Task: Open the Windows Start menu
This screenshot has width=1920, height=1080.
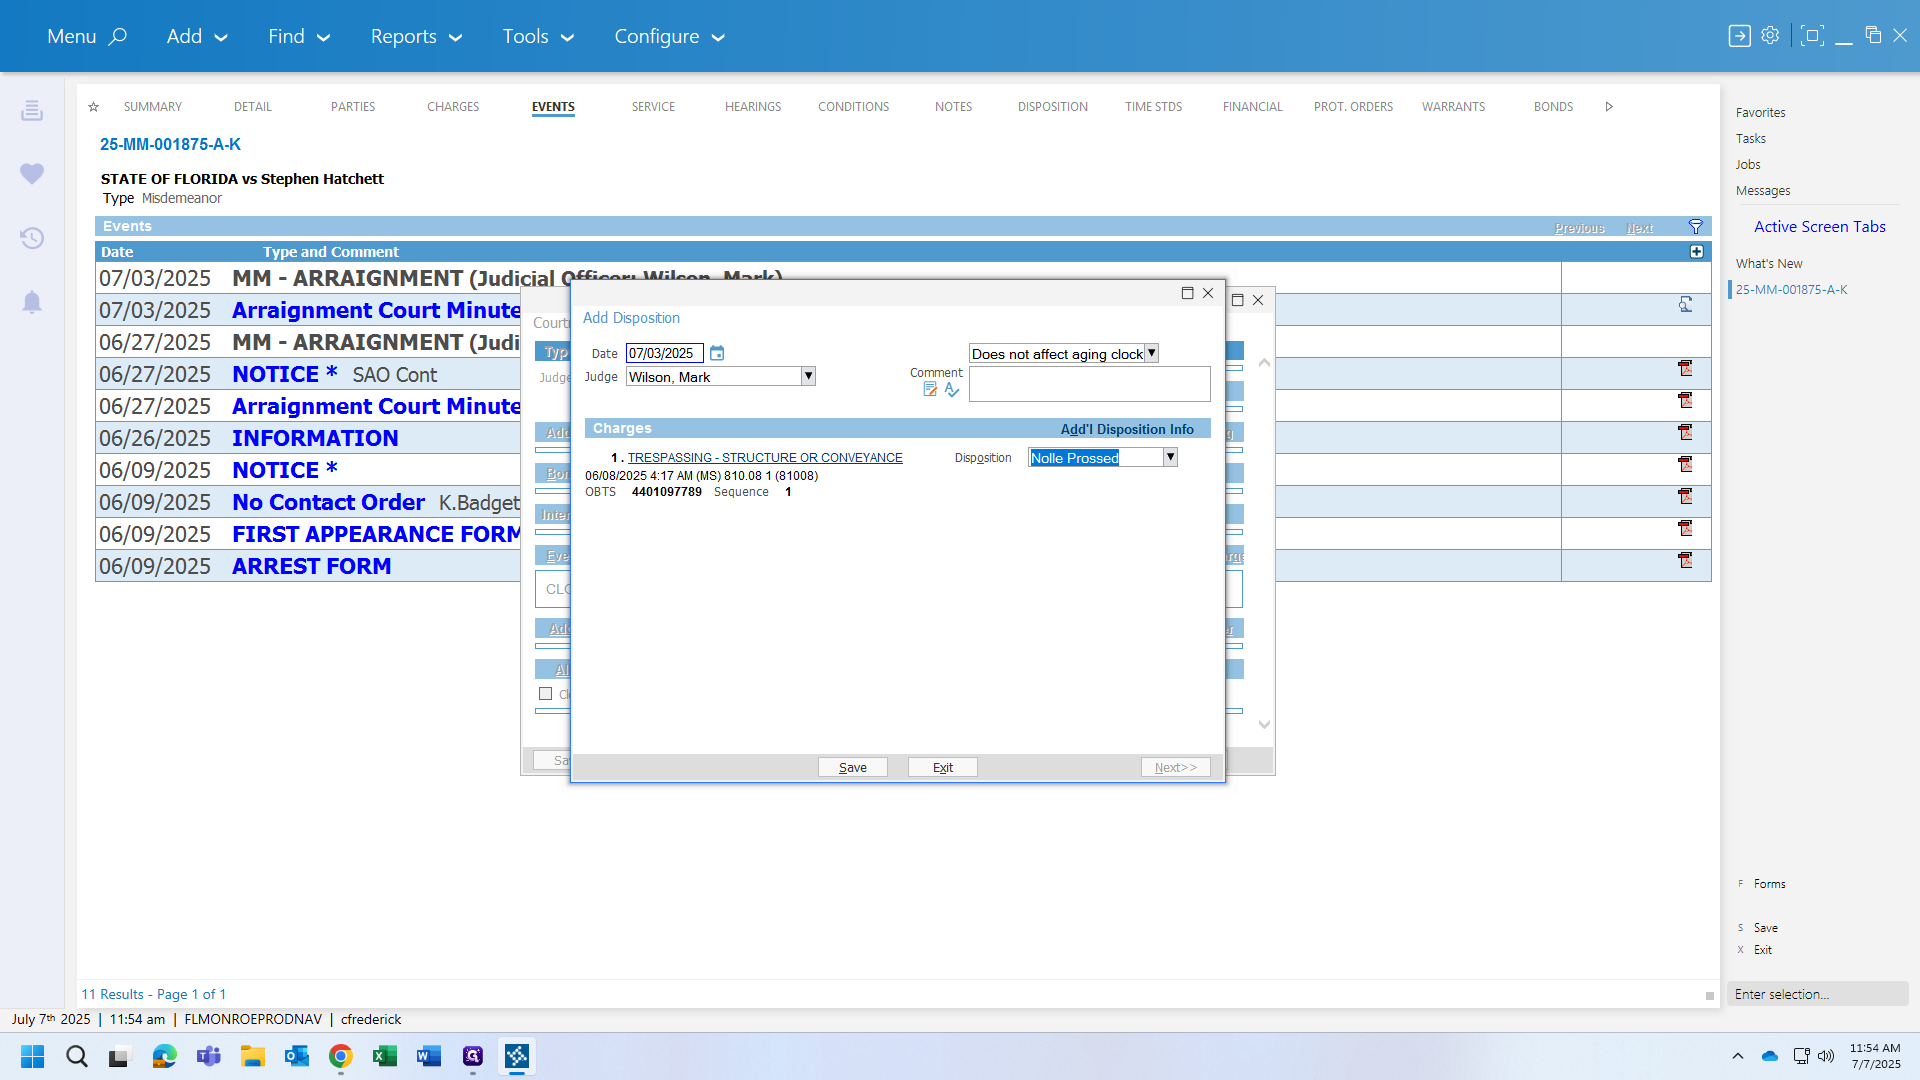Action: [x=33, y=1056]
